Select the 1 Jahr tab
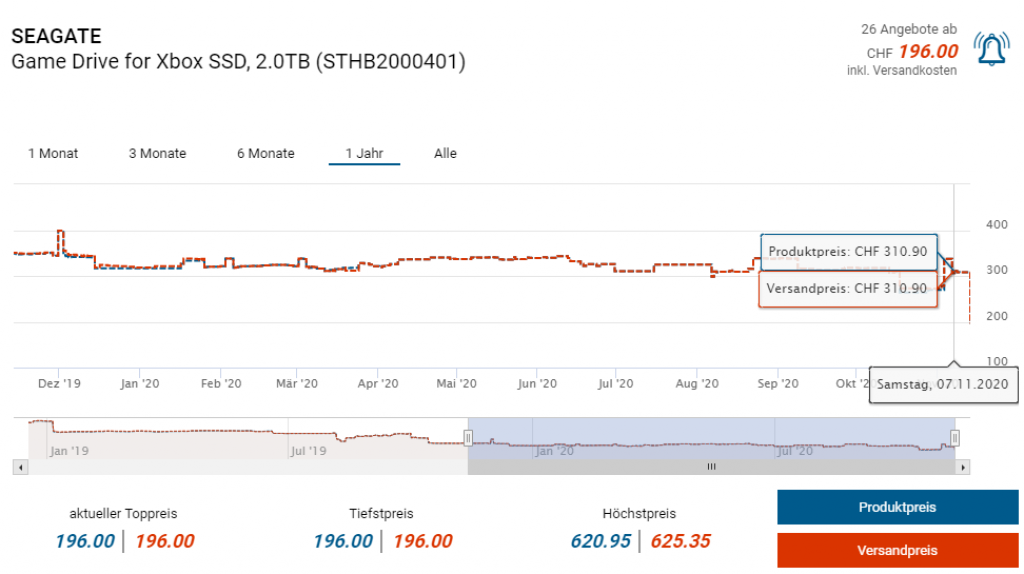Viewport: 1024px width, 574px height. 364,153
